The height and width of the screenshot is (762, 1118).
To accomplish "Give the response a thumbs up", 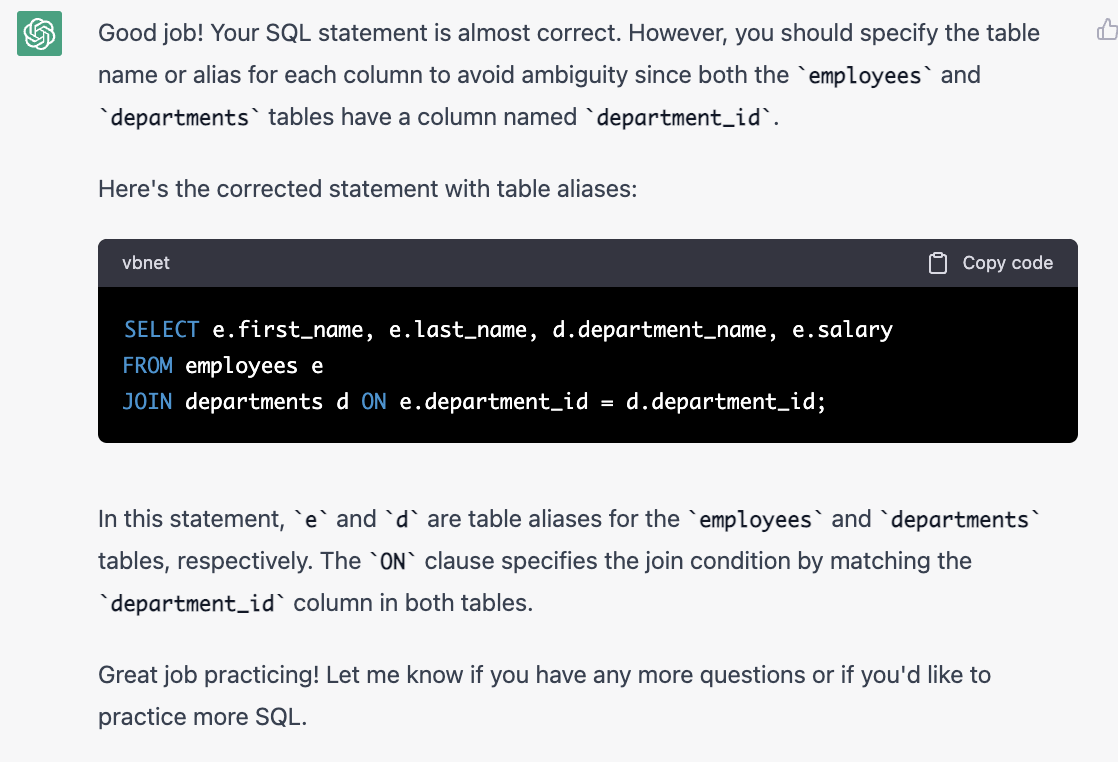I will point(1107,30).
